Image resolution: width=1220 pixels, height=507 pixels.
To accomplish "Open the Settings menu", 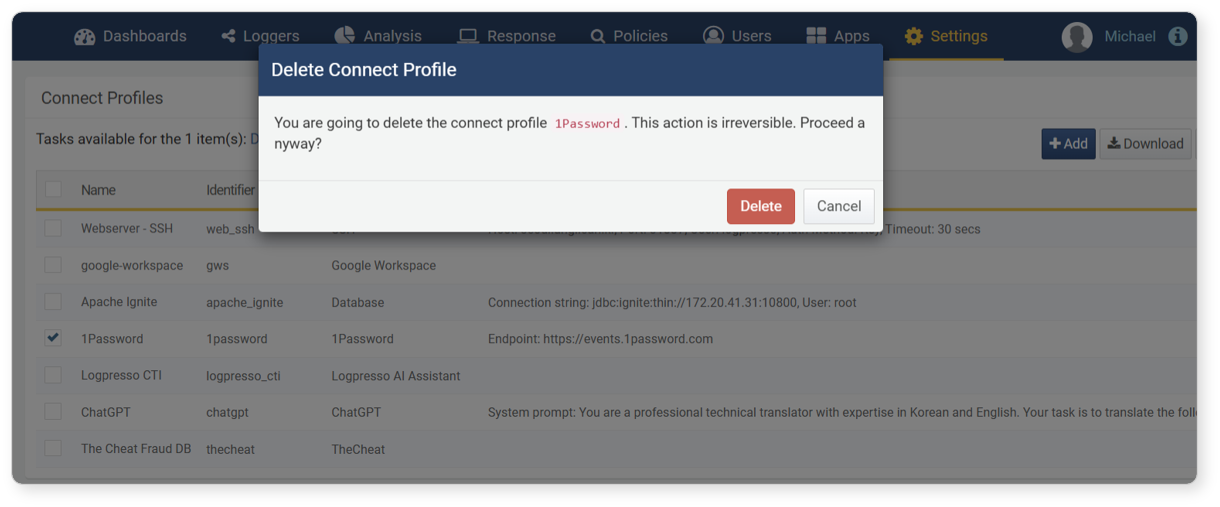I will click(x=946, y=36).
